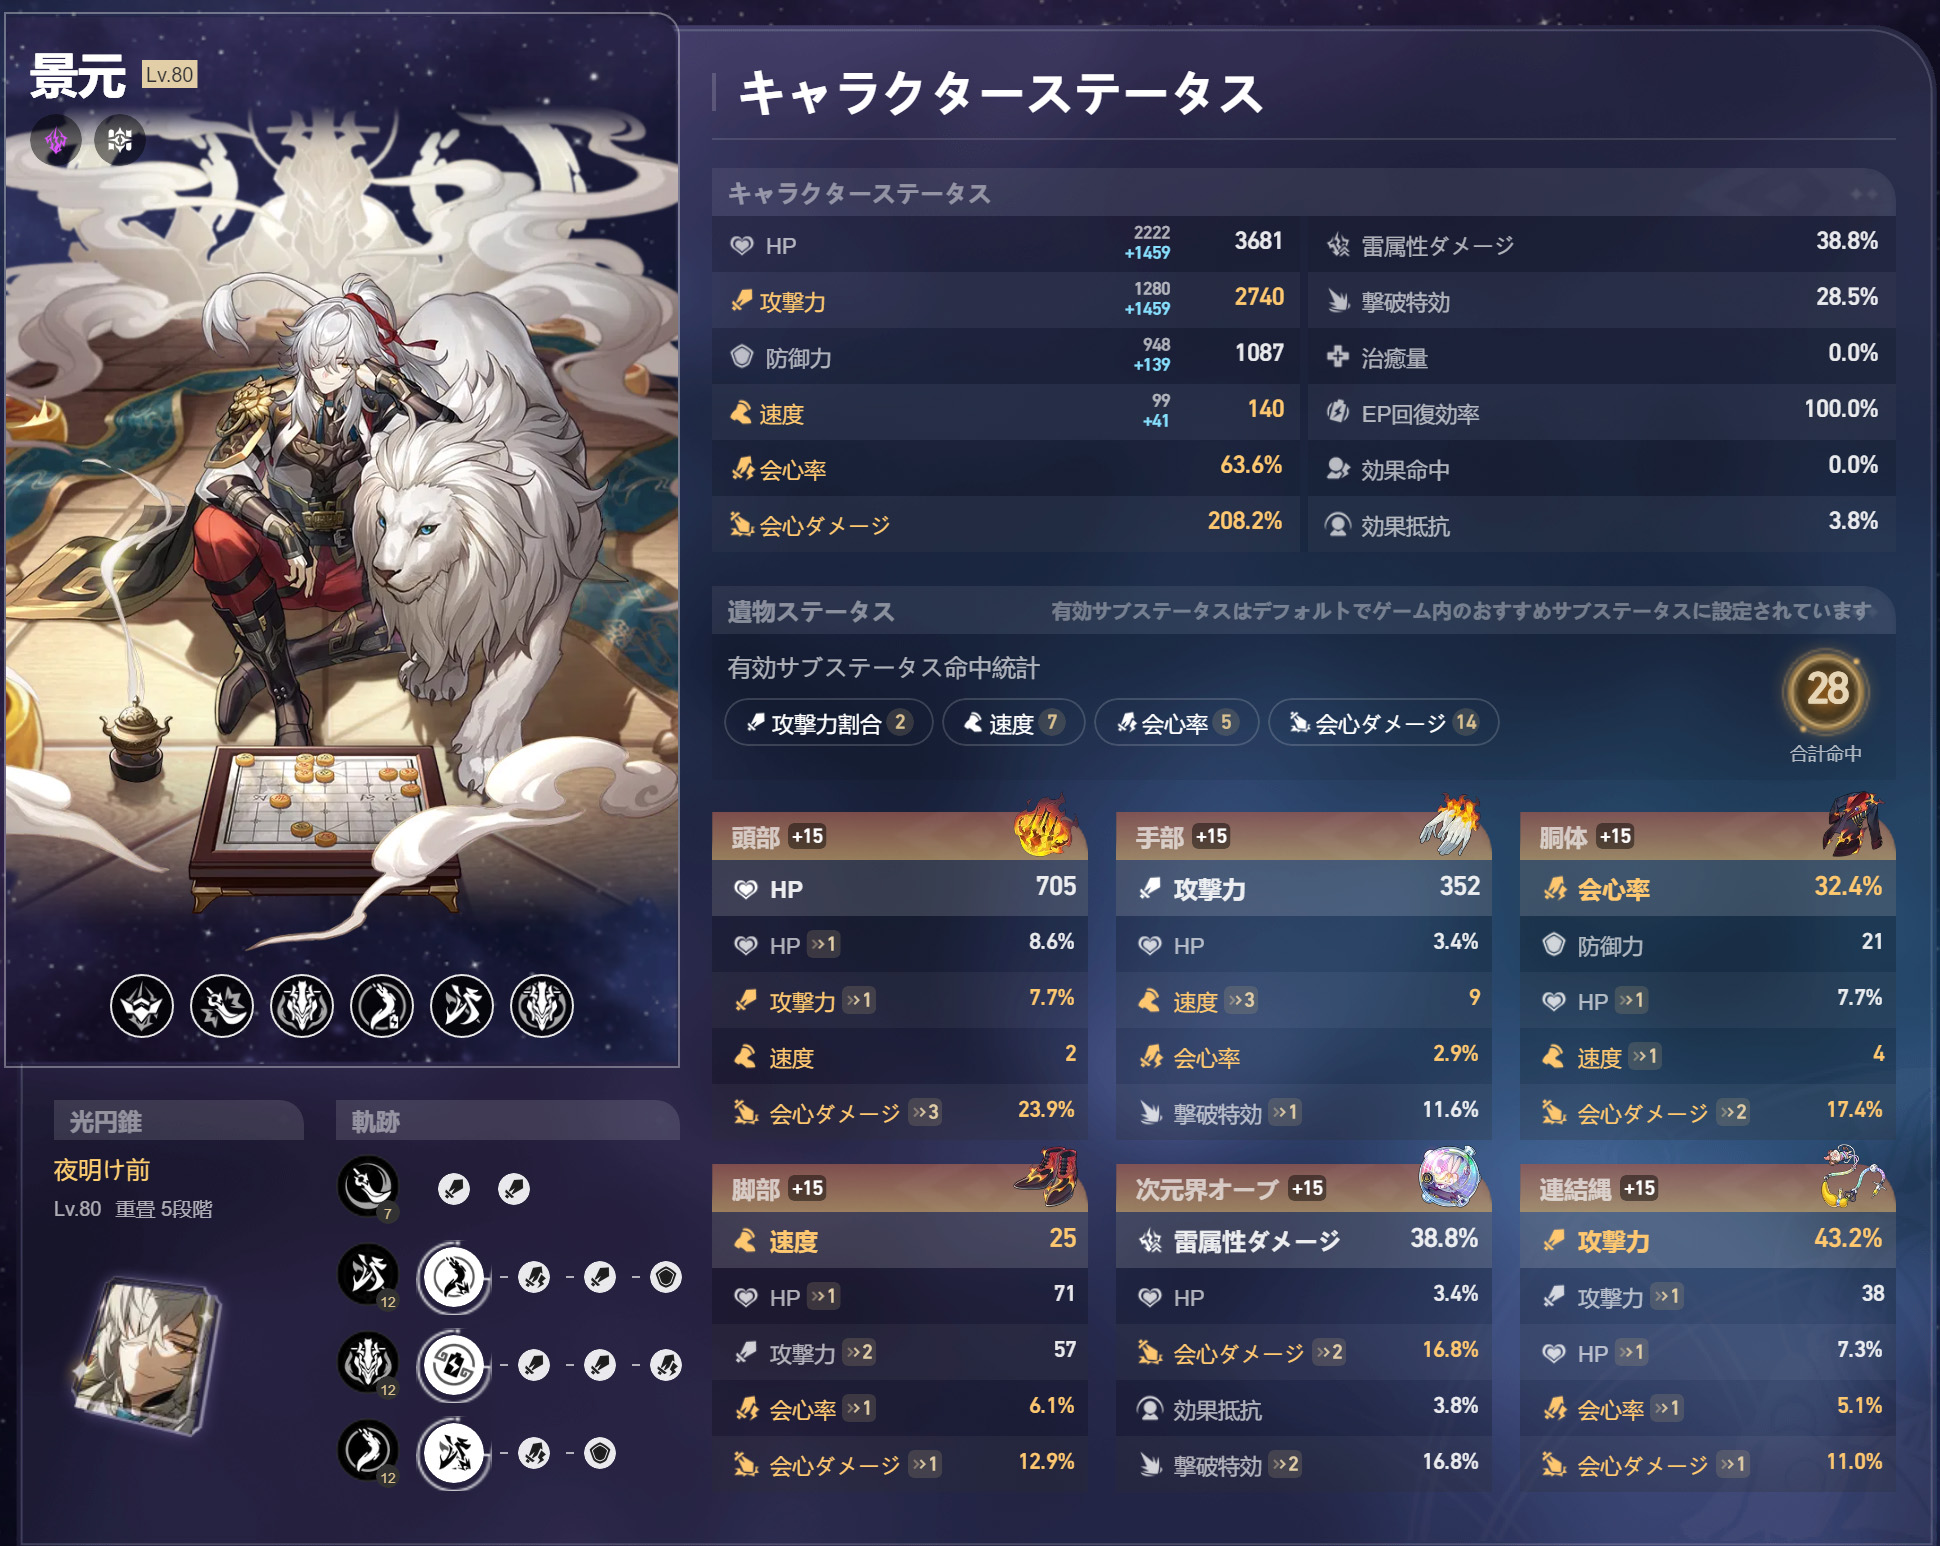The width and height of the screenshot is (1940, 1546).
Task: Select the last eidolon icon in row
Action: point(542,1006)
